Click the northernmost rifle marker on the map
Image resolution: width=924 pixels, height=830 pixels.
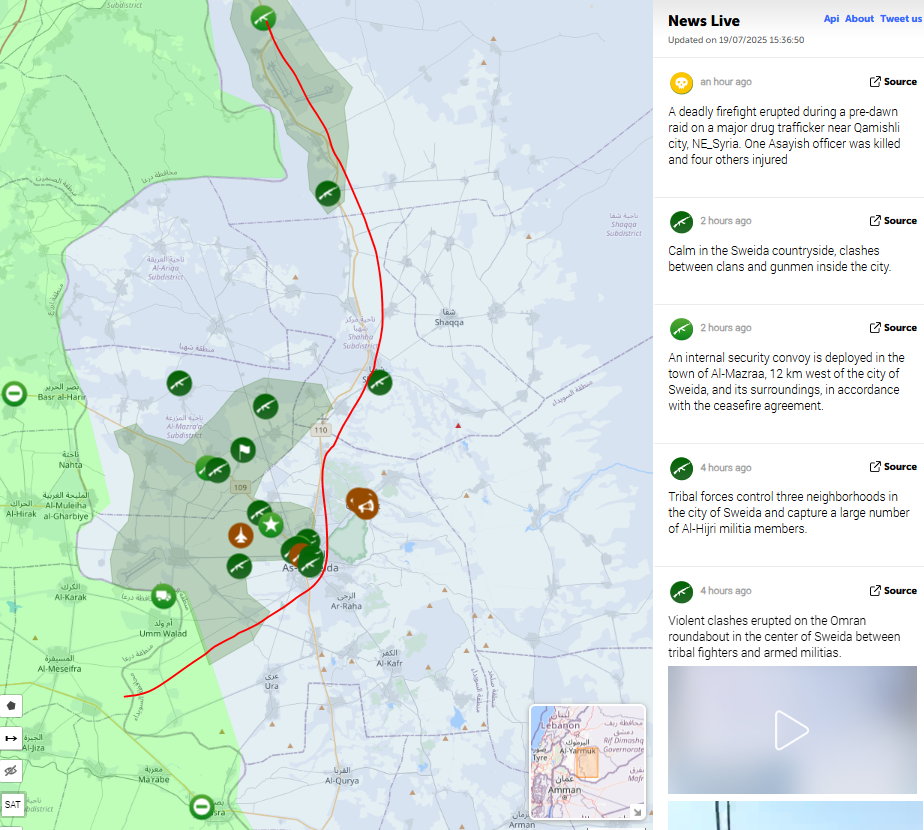[x=263, y=18]
